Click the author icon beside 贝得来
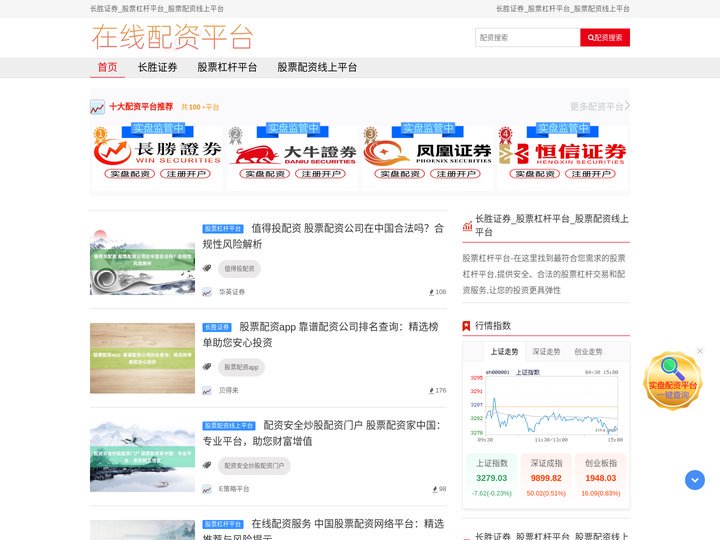The width and height of the screenshot is (720, 540). (207, 391)
